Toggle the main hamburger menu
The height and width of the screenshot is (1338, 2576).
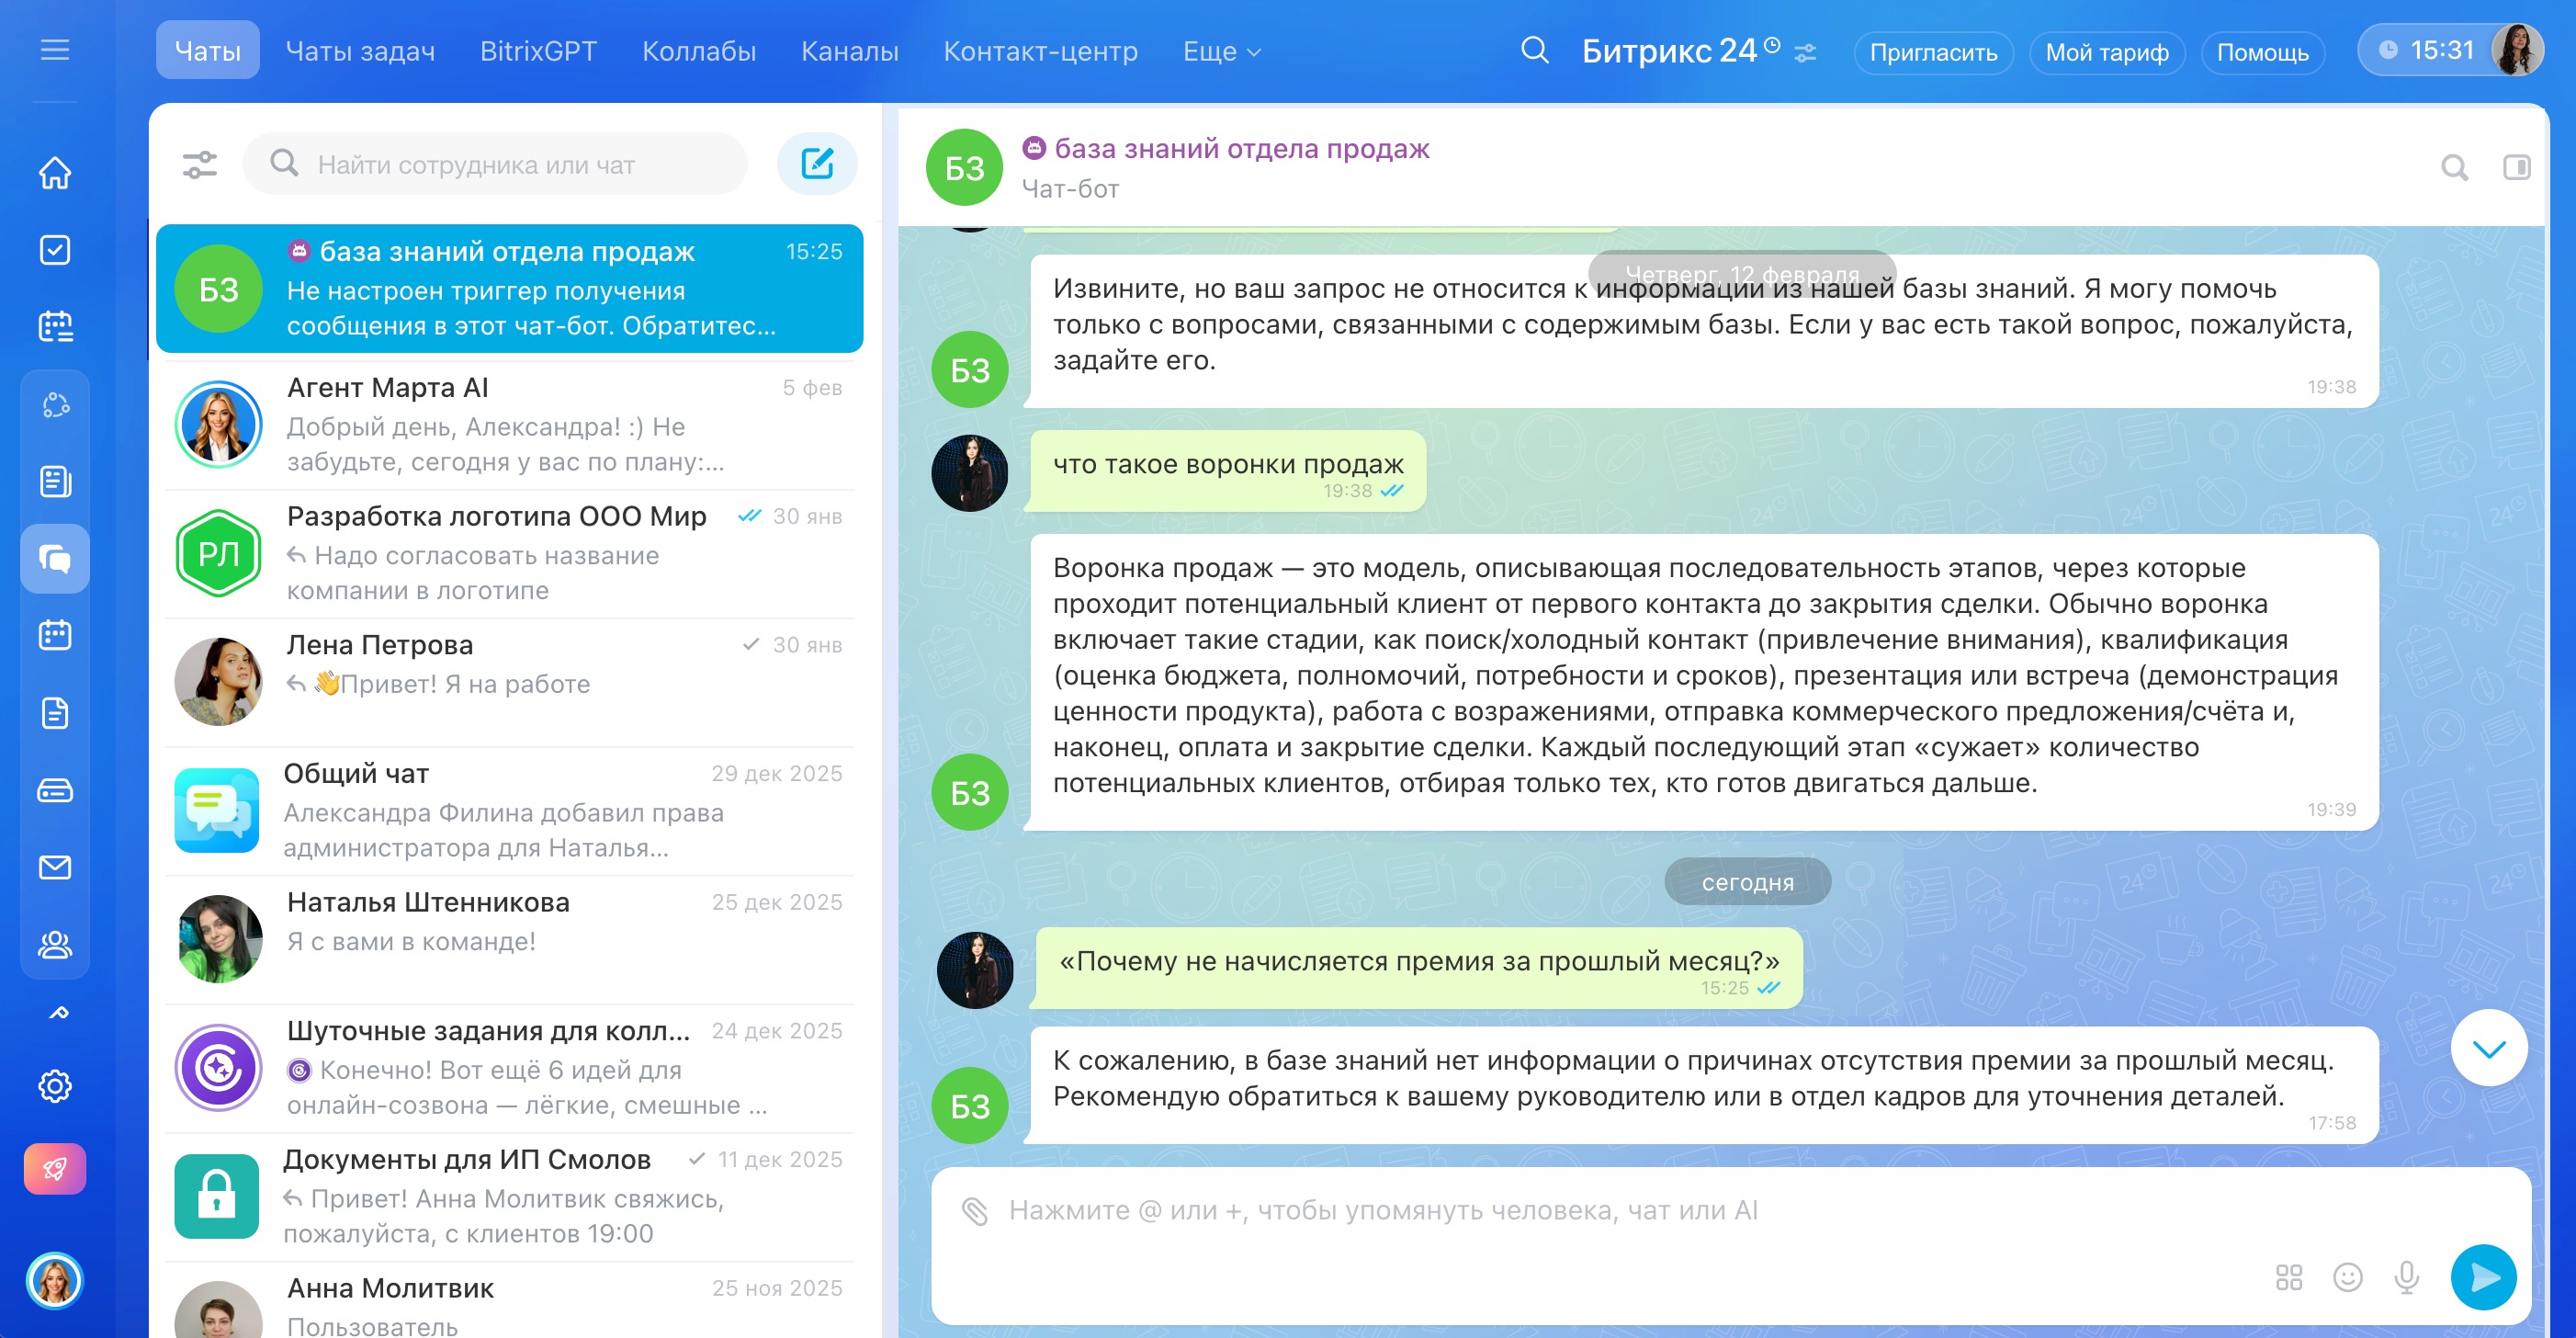pyautogui.click(x=55, y=50)
